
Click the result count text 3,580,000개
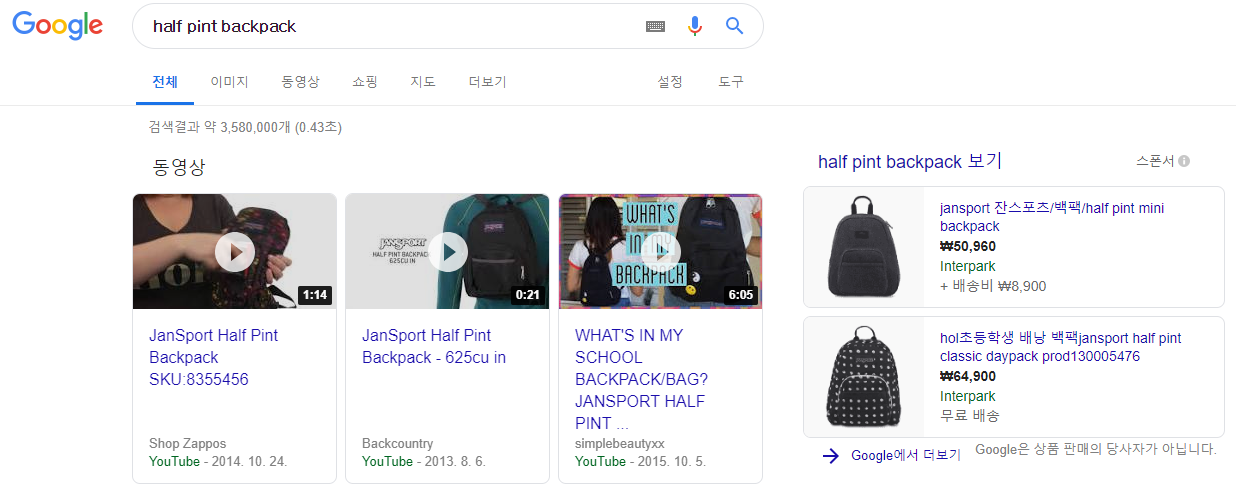click(x=245, y=127)
